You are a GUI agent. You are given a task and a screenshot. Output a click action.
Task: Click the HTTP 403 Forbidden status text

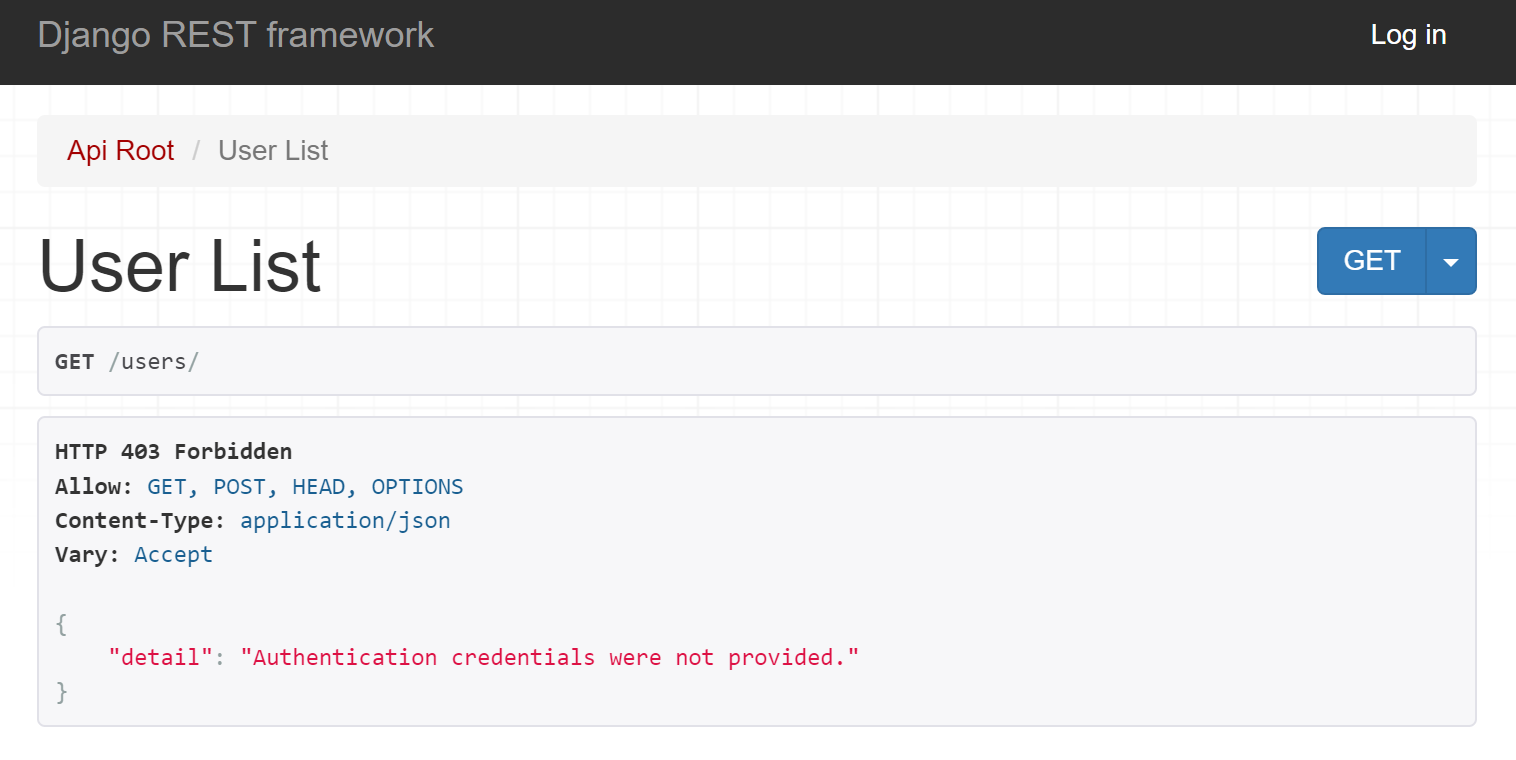click(173, 453)
